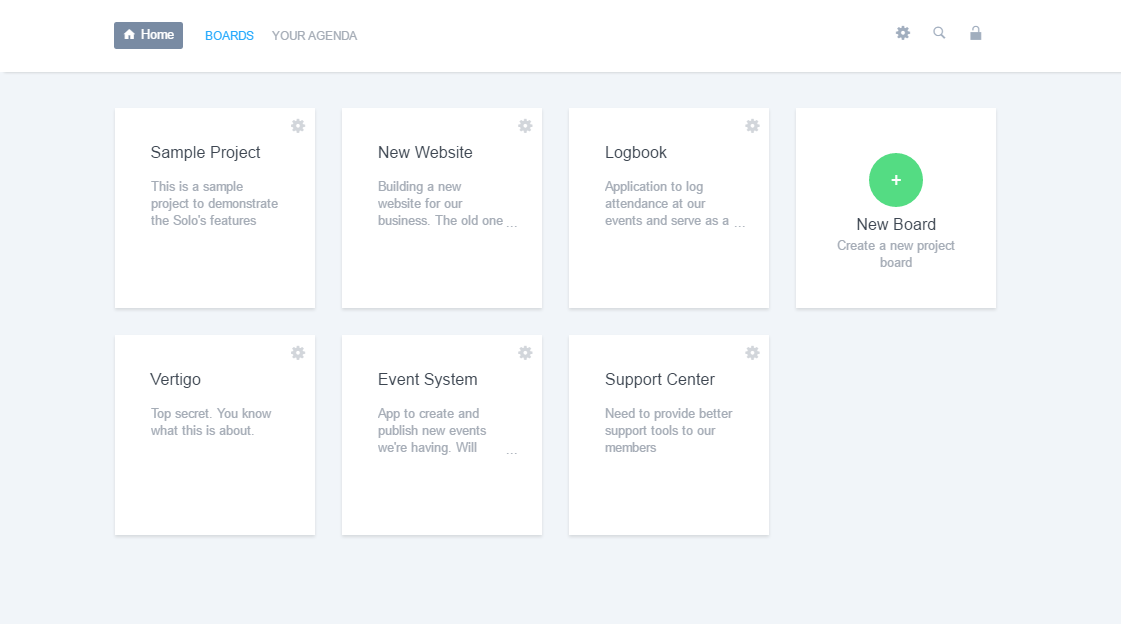Open settings gear on Event System card
1121x624 pixels.
point(525,353)
